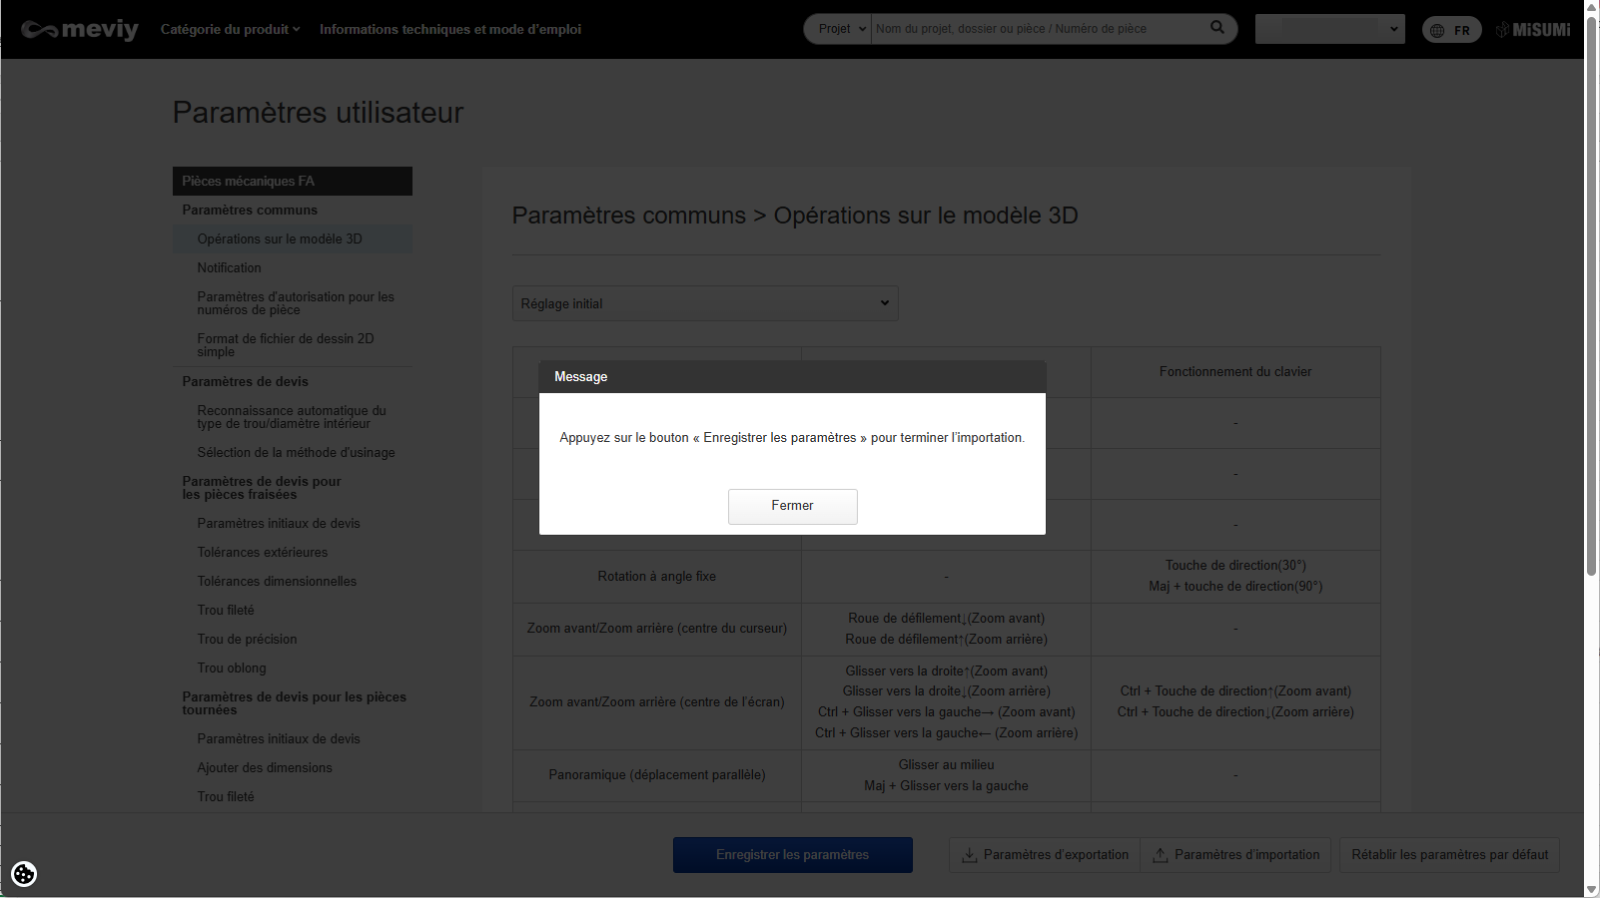Click the search magnifier icon
Screen dimensions: 1600x900
click(x=1217, y=28)
